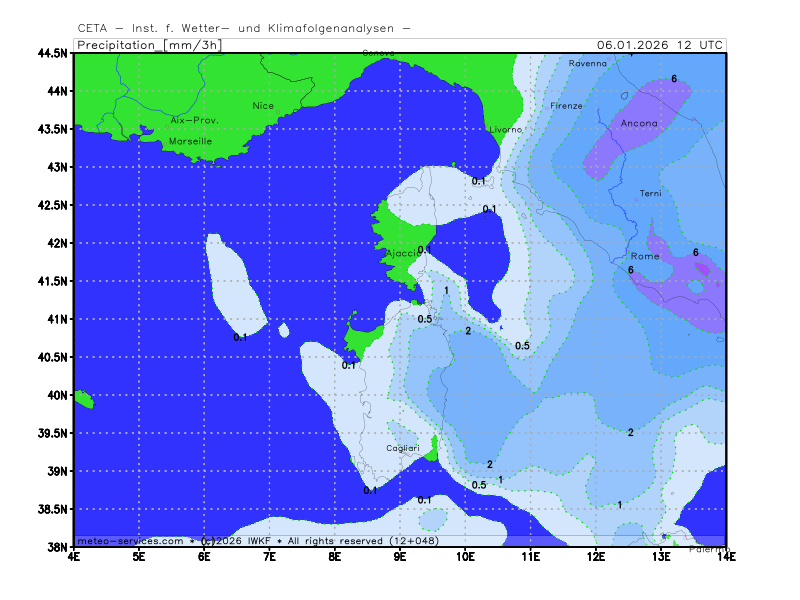The image size is (800, 600).
Task: Click the 06.01.2026 12 UTC timestamp
Action: point(659,44)
